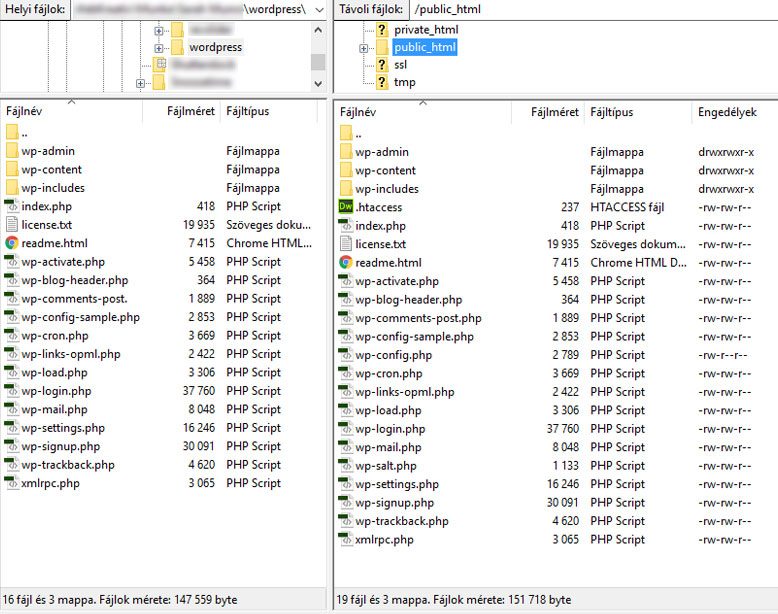
Task: Sort local files by Fájlnév column
Action: (x=72, y=111)
